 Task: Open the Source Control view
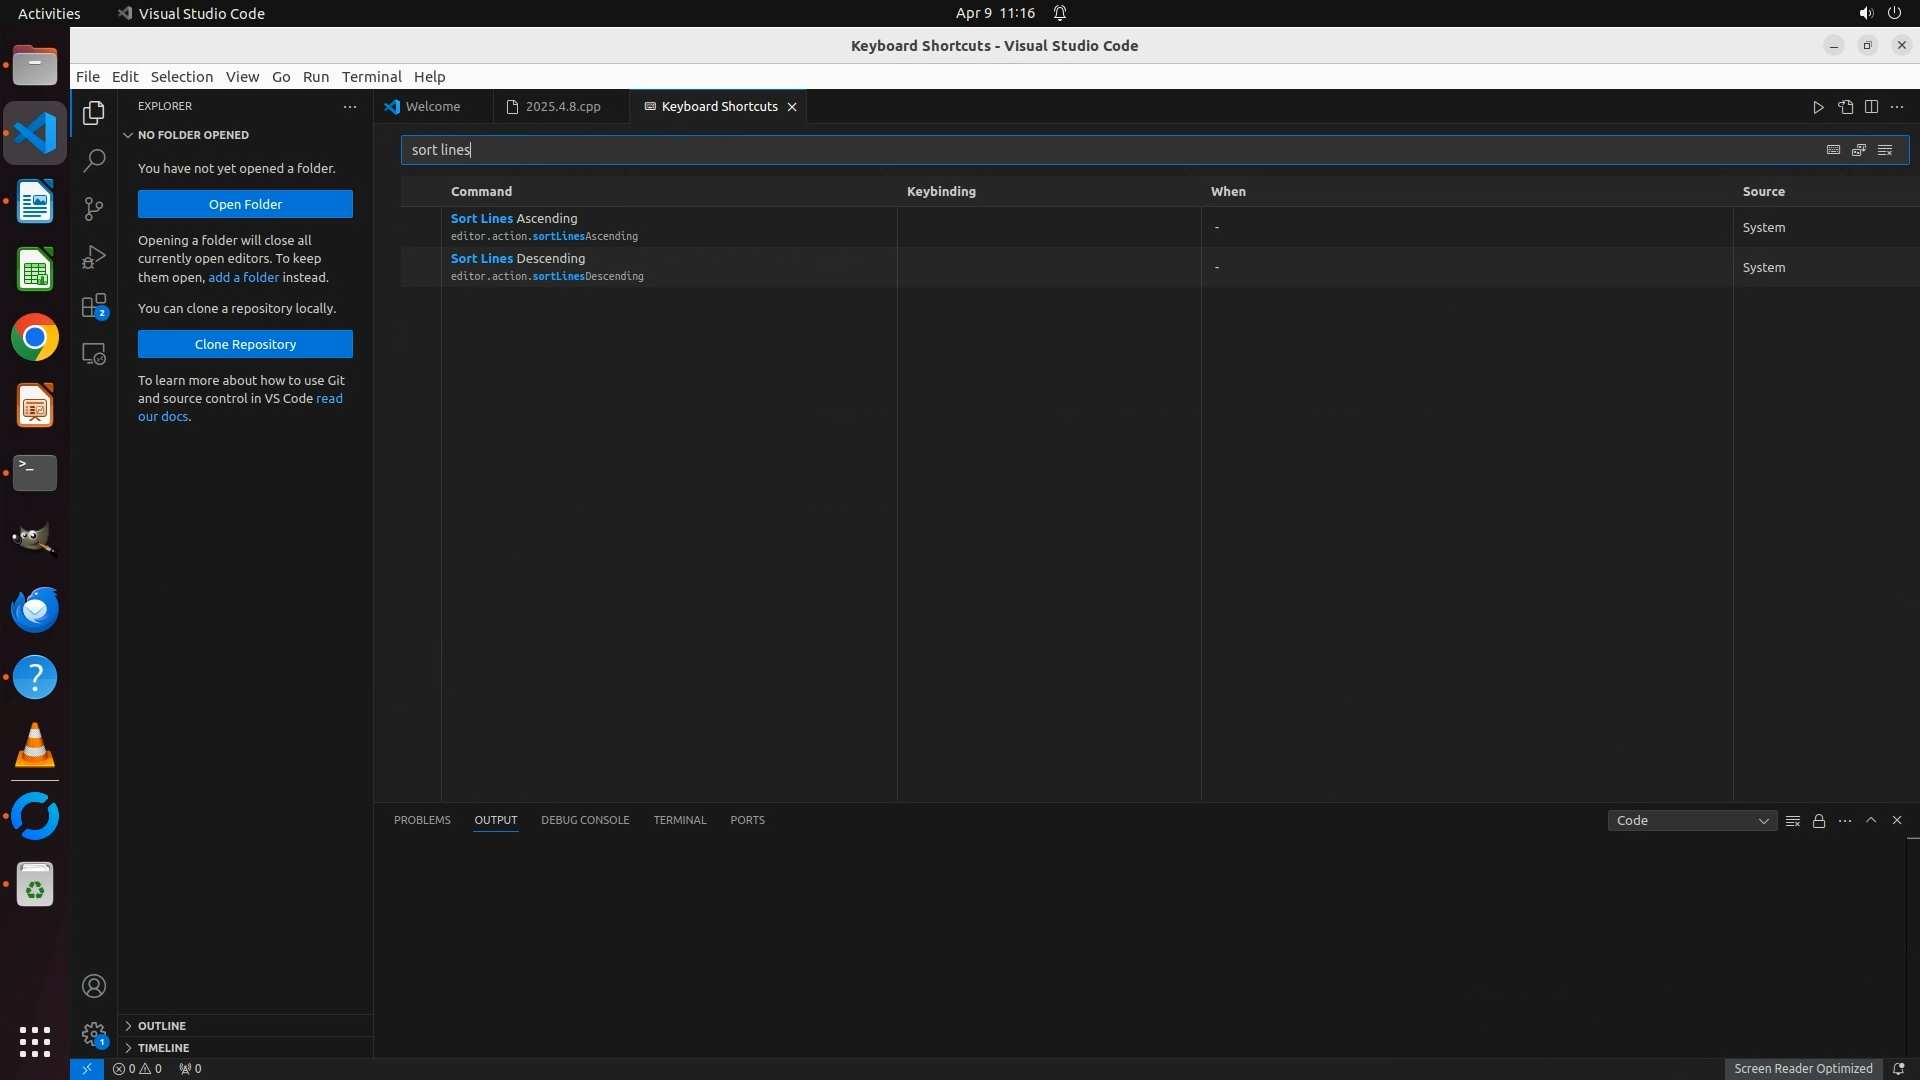click(x=94, y=208)
